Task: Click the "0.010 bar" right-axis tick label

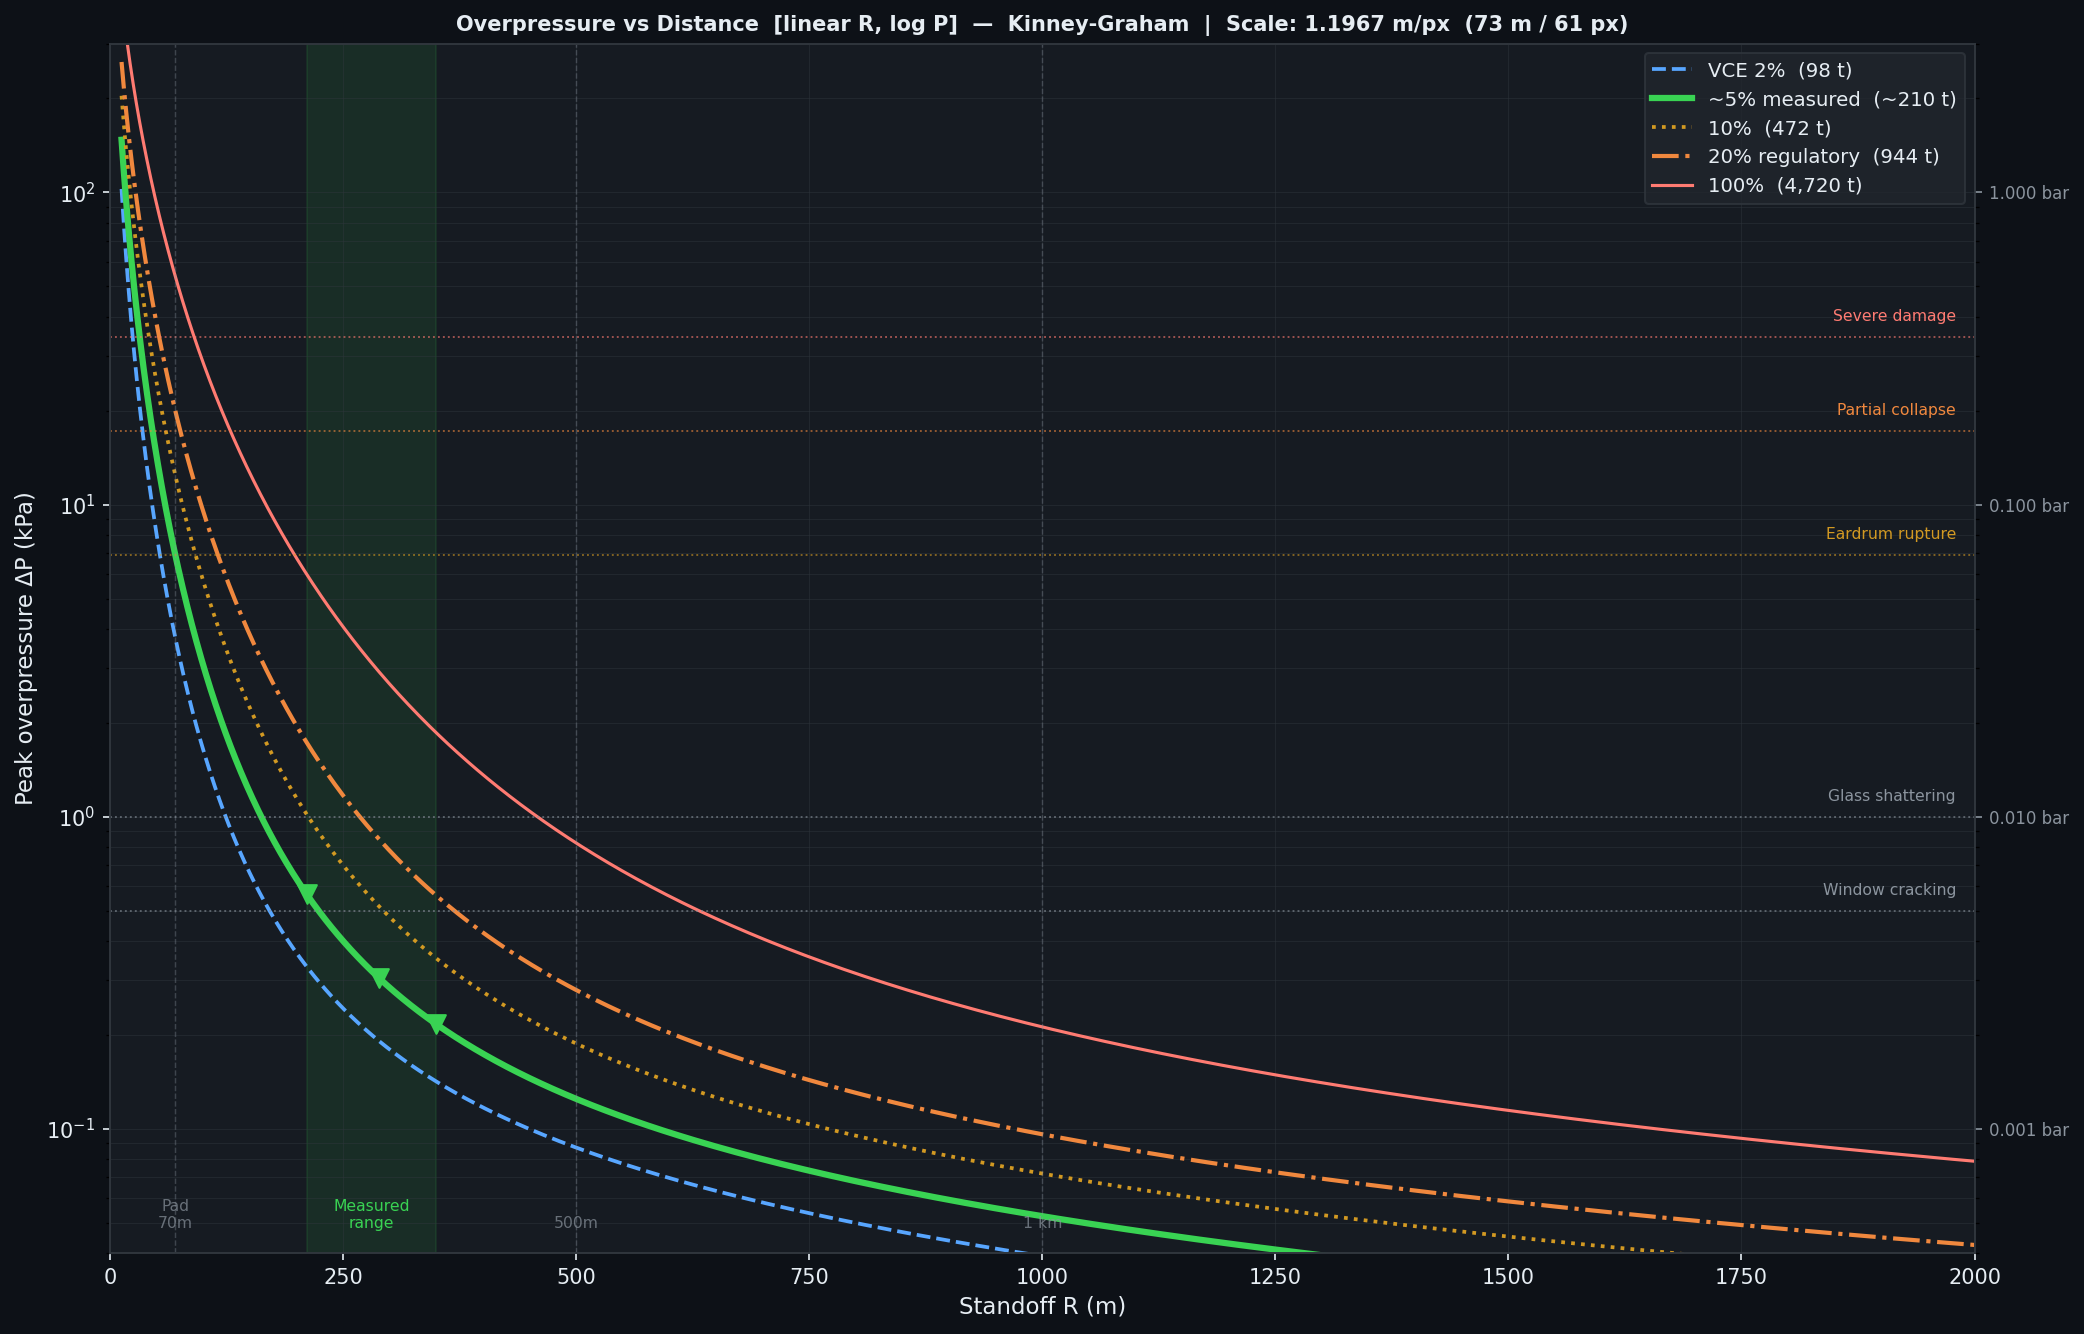Action: click(2029, 818)
